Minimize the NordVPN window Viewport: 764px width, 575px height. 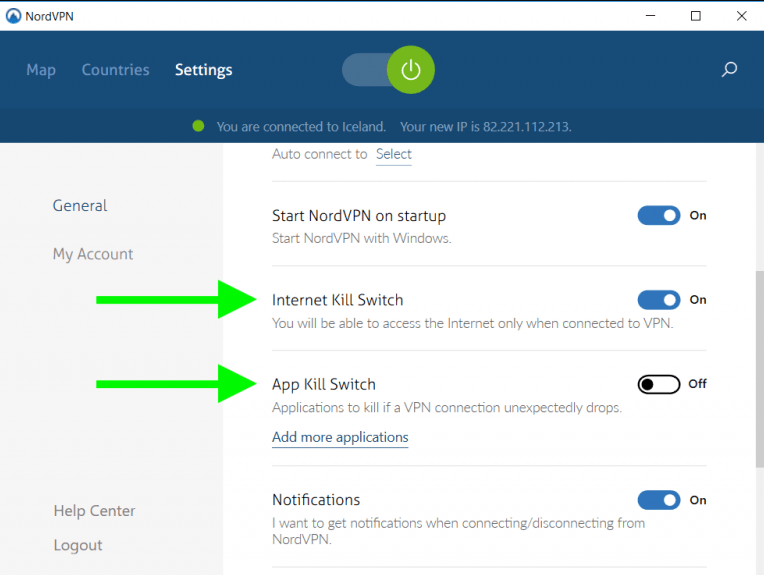coord(649,15)
